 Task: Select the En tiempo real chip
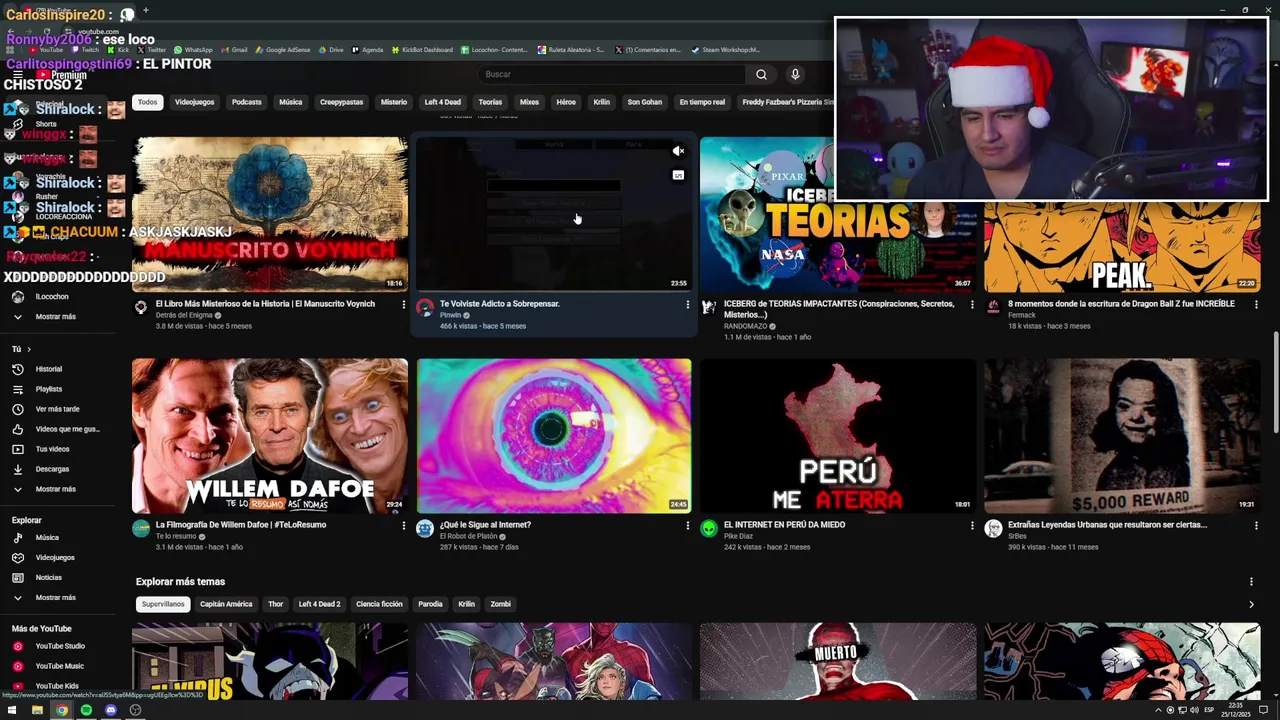702,102
